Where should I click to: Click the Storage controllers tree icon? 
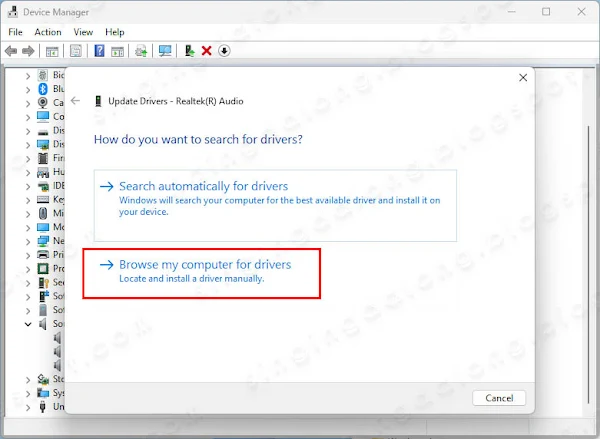pyautogui.click(x=43, y=379)
